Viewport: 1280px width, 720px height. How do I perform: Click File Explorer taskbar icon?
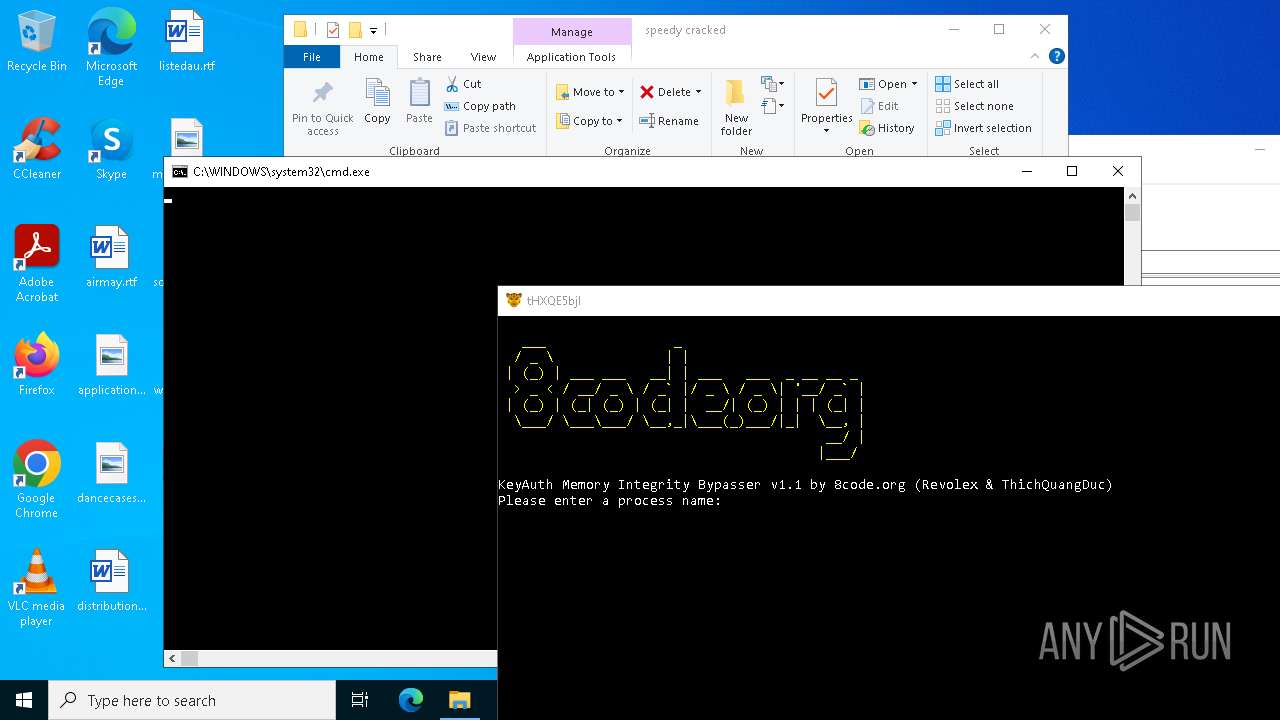coord(459,700)
